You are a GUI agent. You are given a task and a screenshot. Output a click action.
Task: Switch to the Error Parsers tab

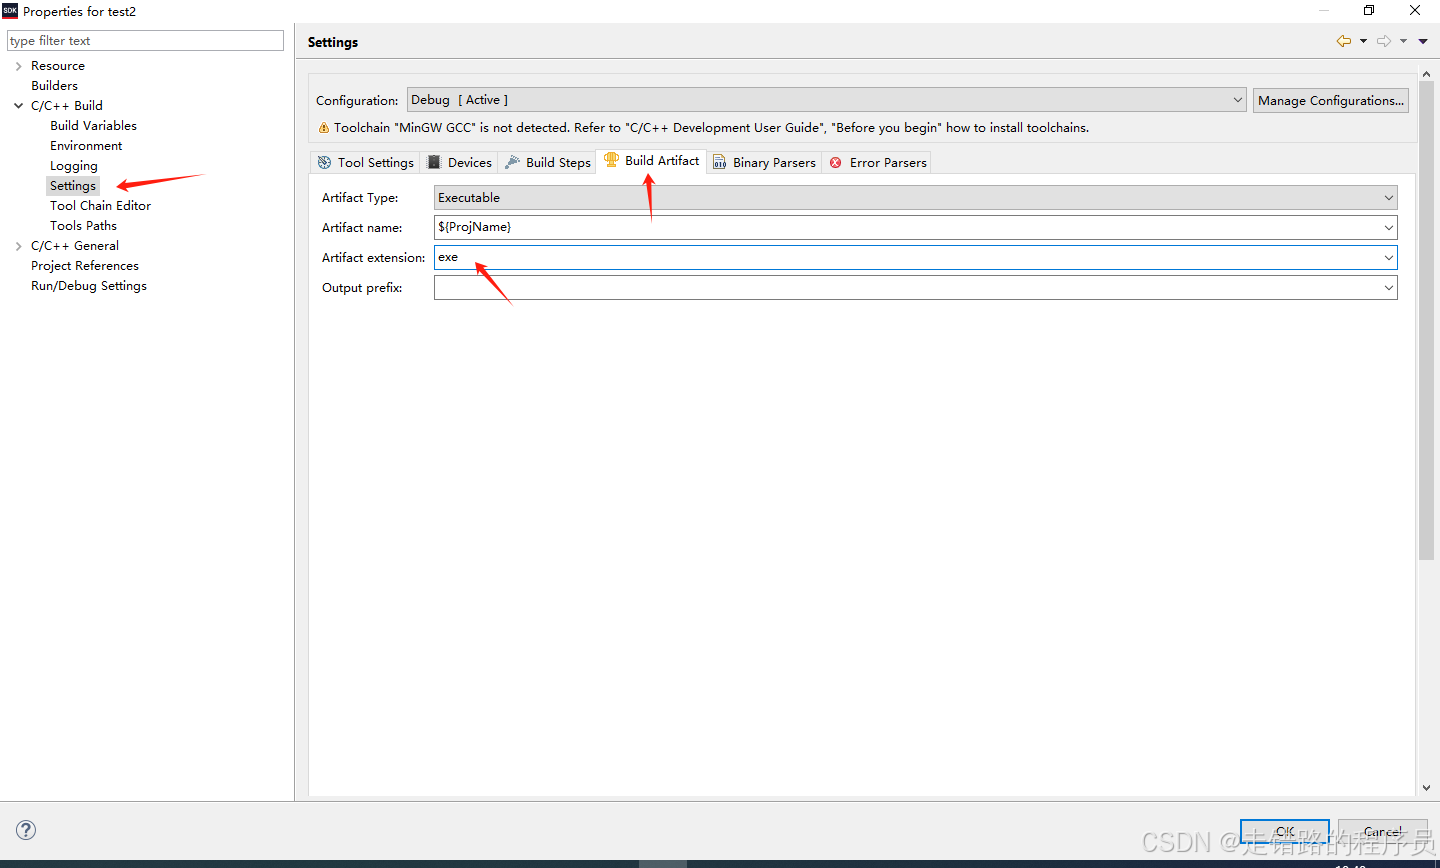tap(877, 162)
